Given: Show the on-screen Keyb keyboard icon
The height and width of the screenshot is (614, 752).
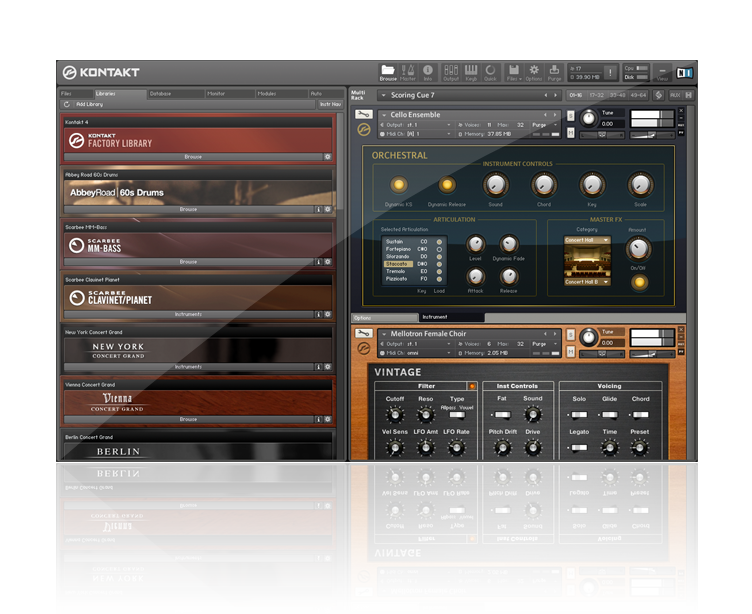Looking at the screenshot, I should (x=471, y=71).
